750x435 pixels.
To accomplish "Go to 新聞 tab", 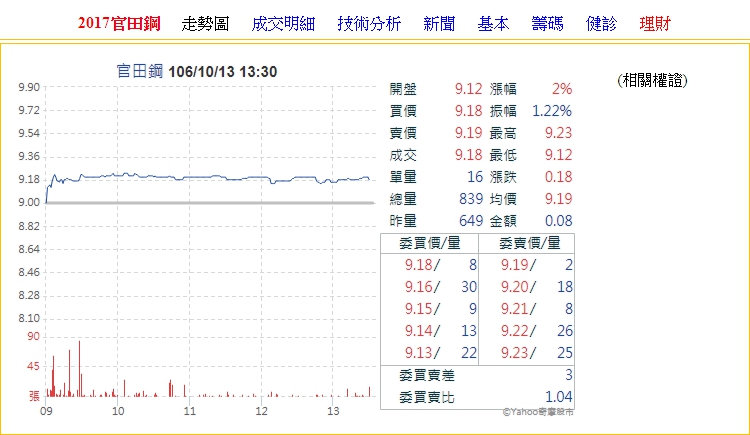I will coord(439,24).
